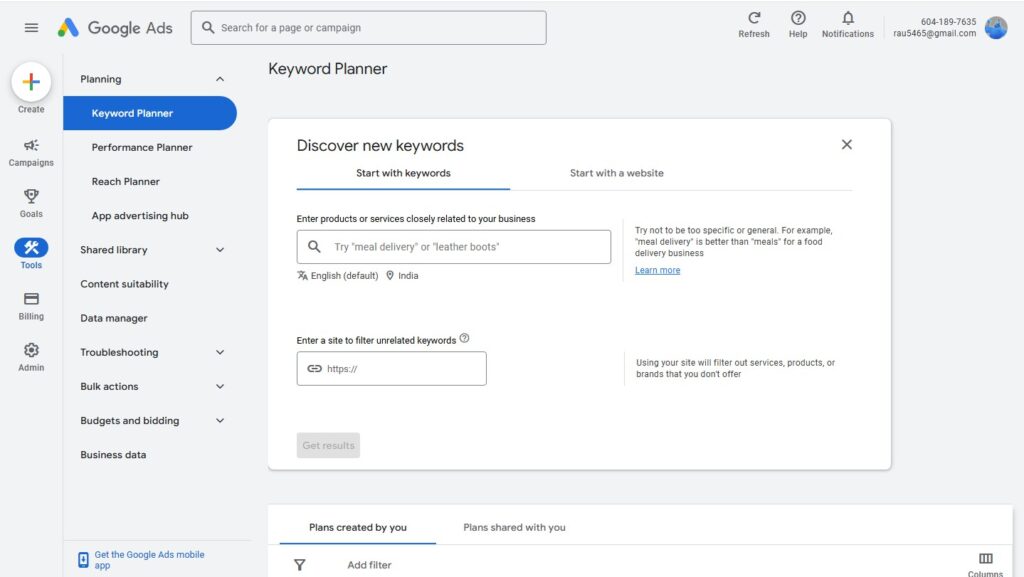Click the help icon beside site filter label
The image size is (1024, 577).
(464, 338)
